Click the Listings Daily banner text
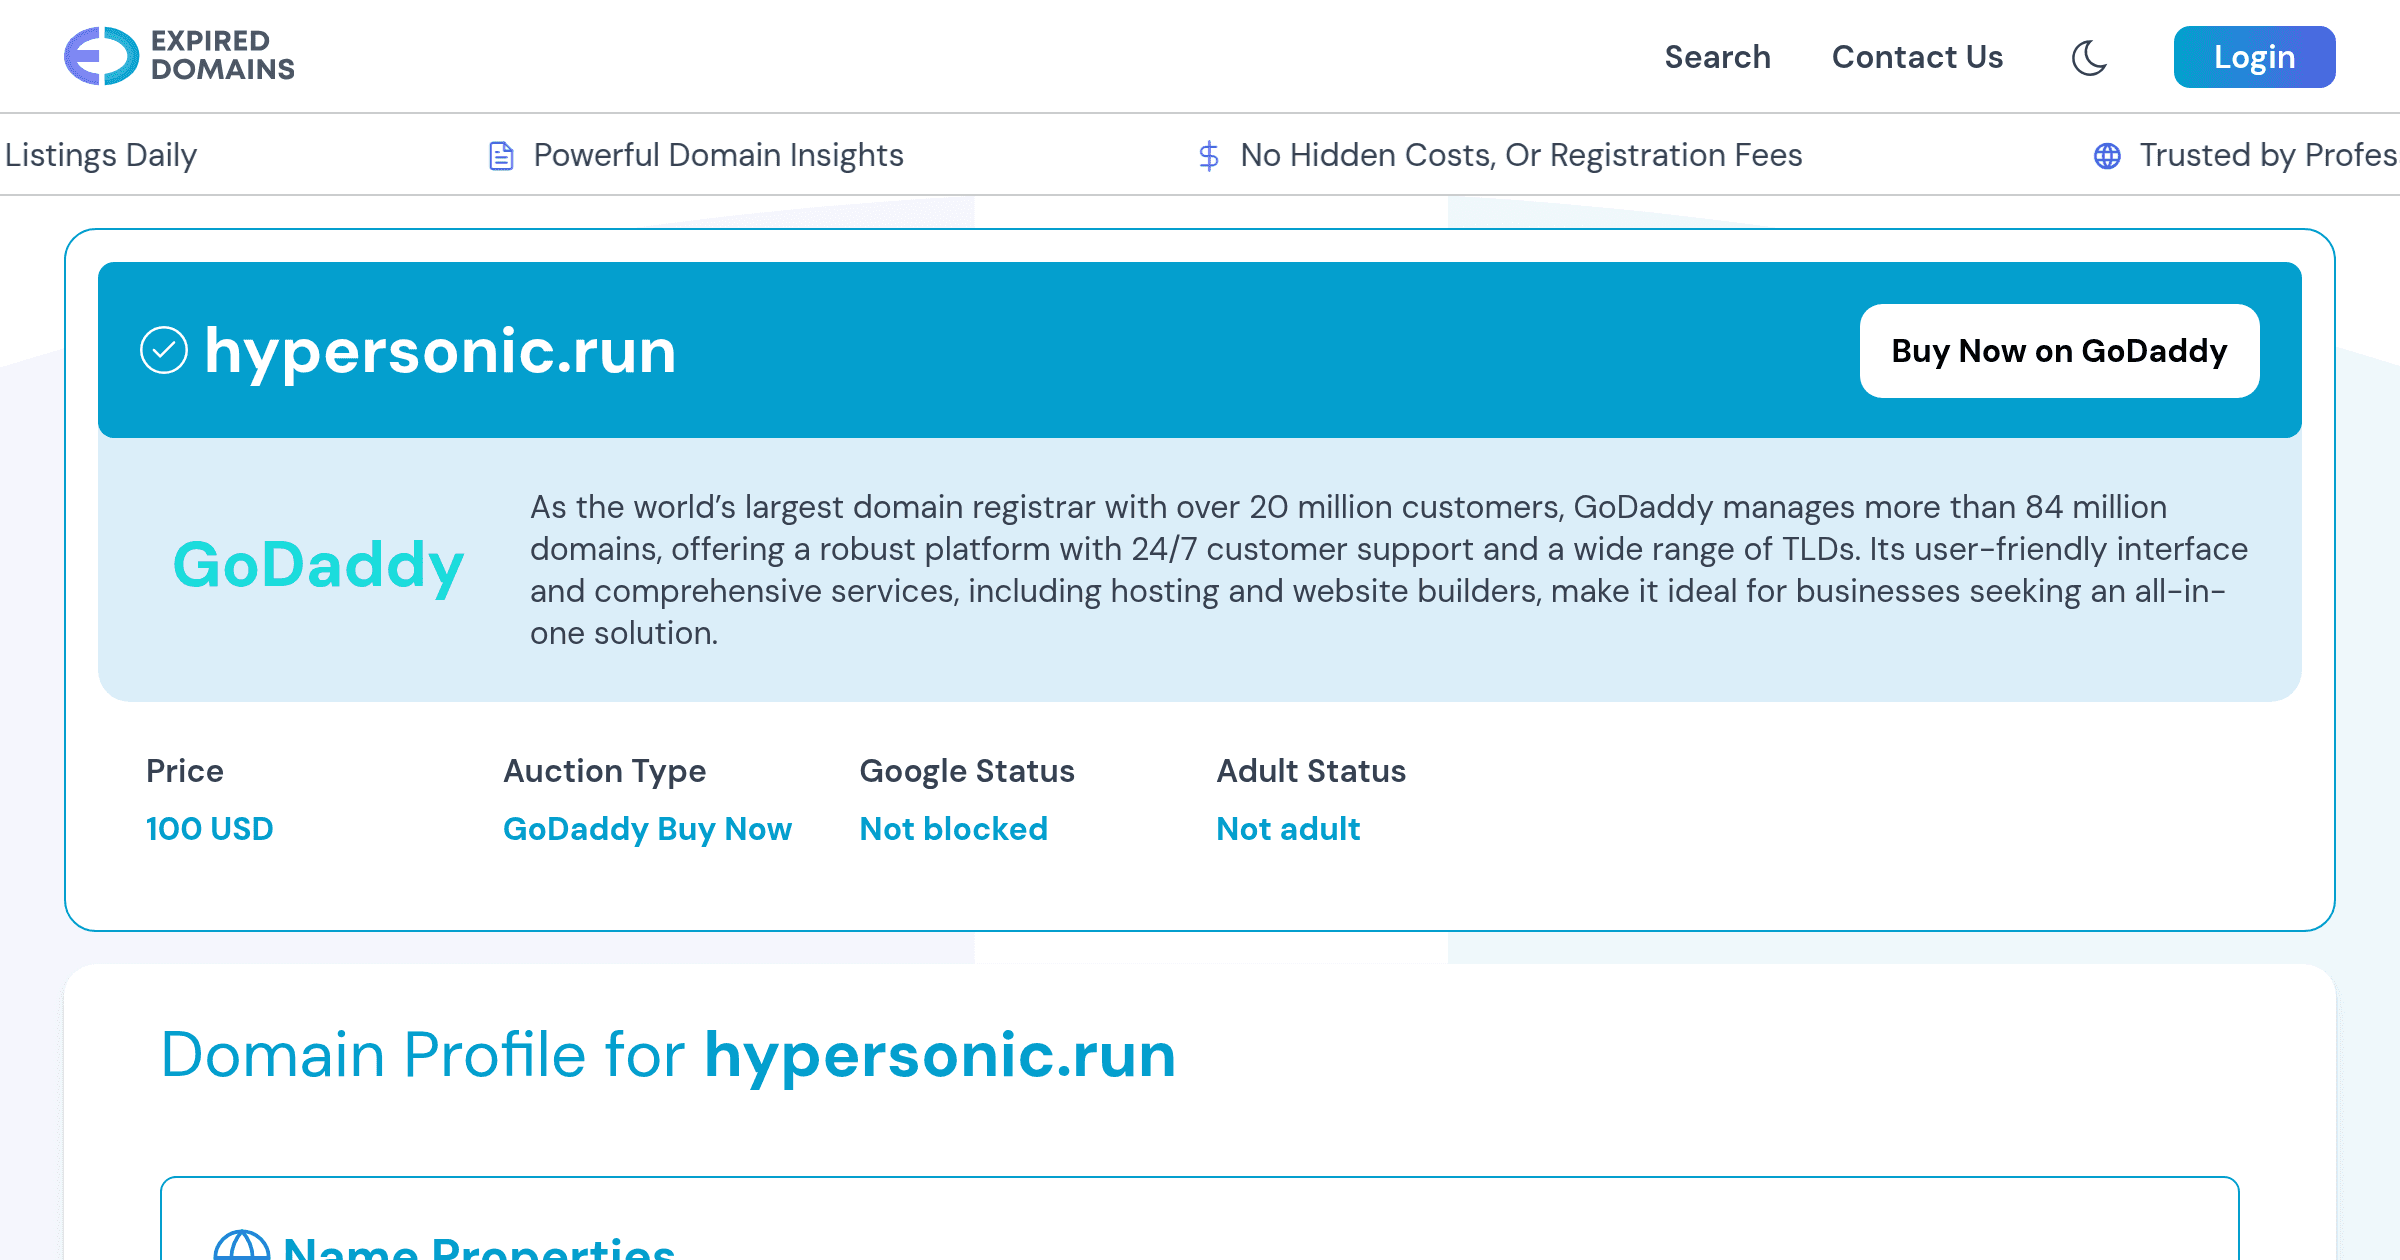Image resolution: width=2400 pixels, height=1260 pixels. [x=100, y=155]
